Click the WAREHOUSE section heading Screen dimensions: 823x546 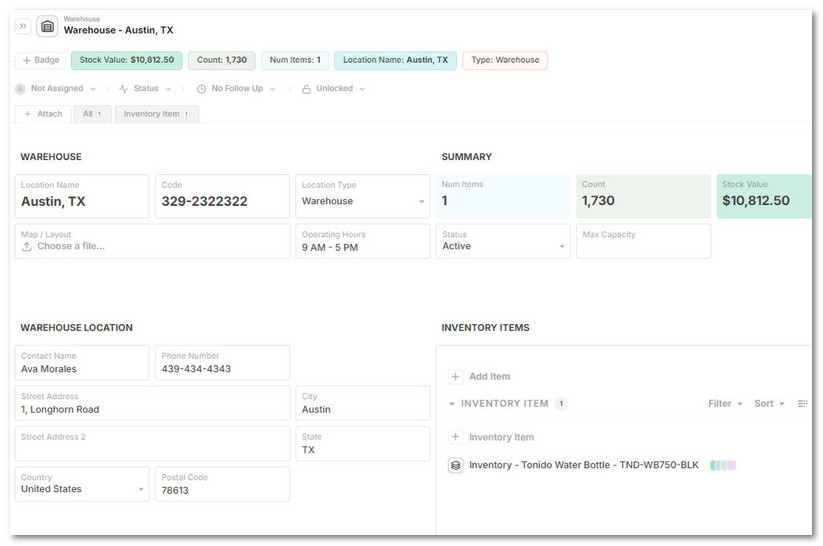click(51, 157)
